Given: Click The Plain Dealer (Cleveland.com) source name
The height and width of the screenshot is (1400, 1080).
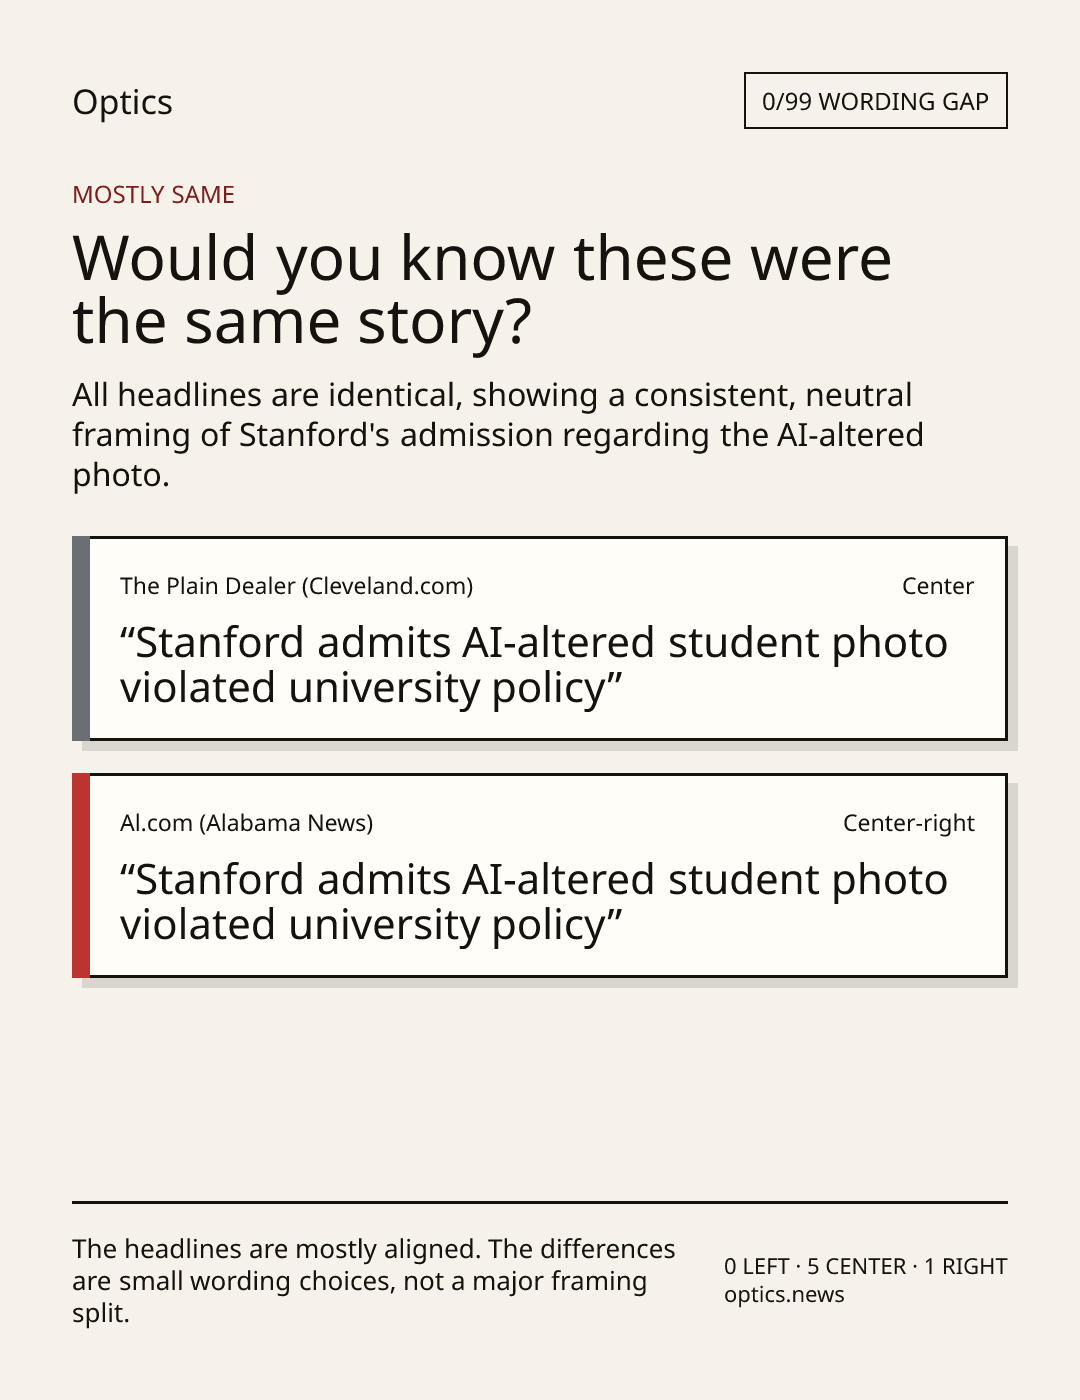Looking at the screenshot, I should [x=296, y=586].
